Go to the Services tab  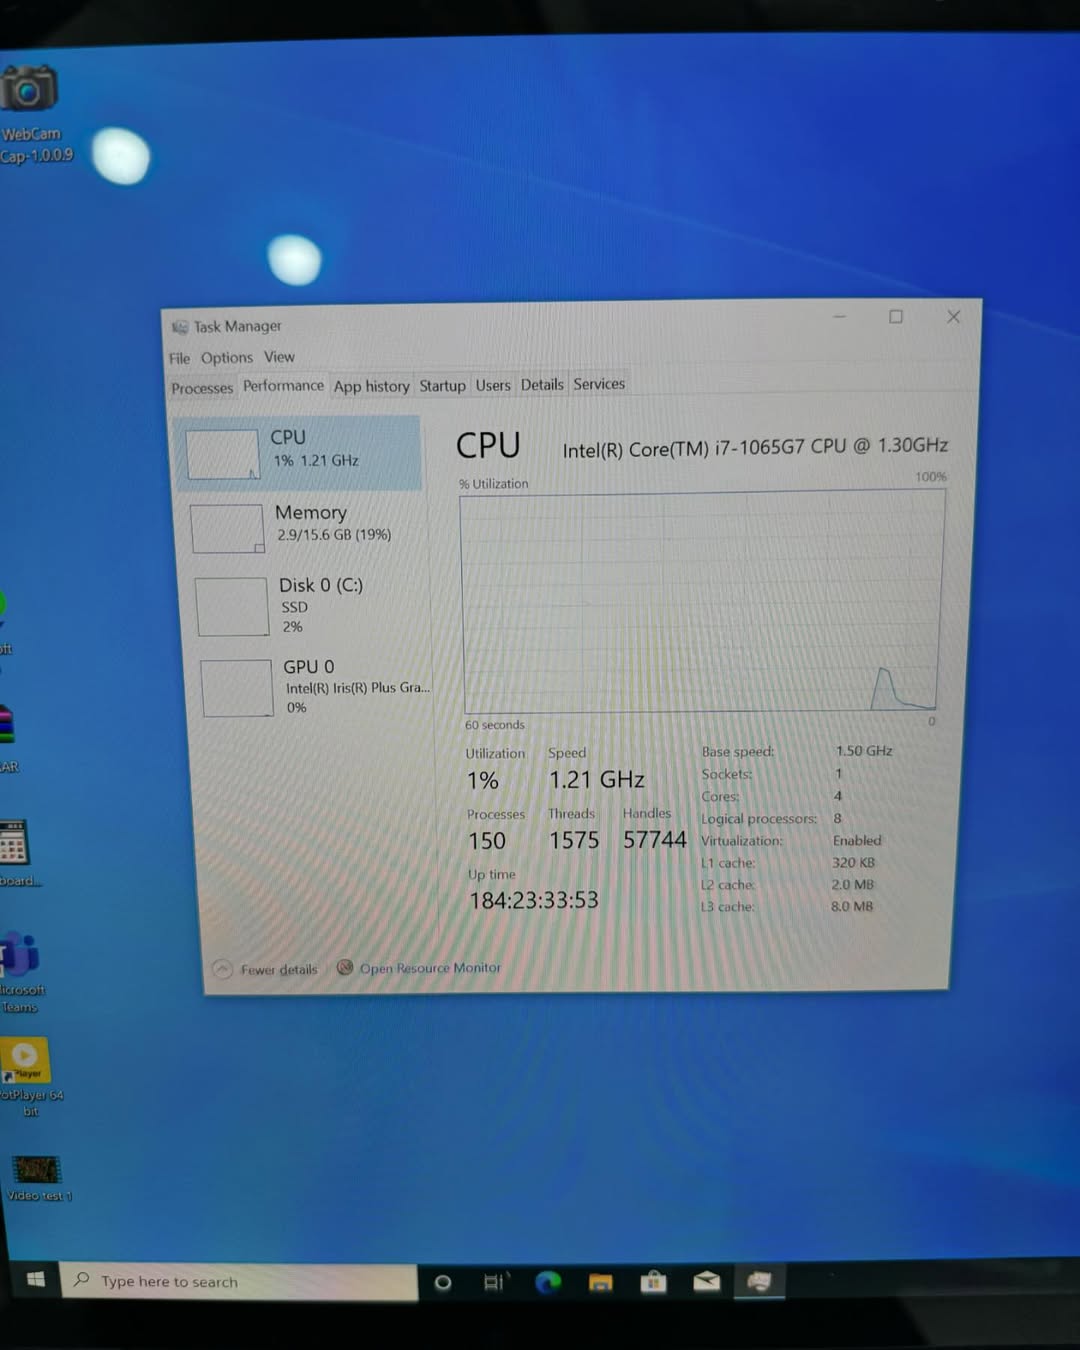pos(599,384)
